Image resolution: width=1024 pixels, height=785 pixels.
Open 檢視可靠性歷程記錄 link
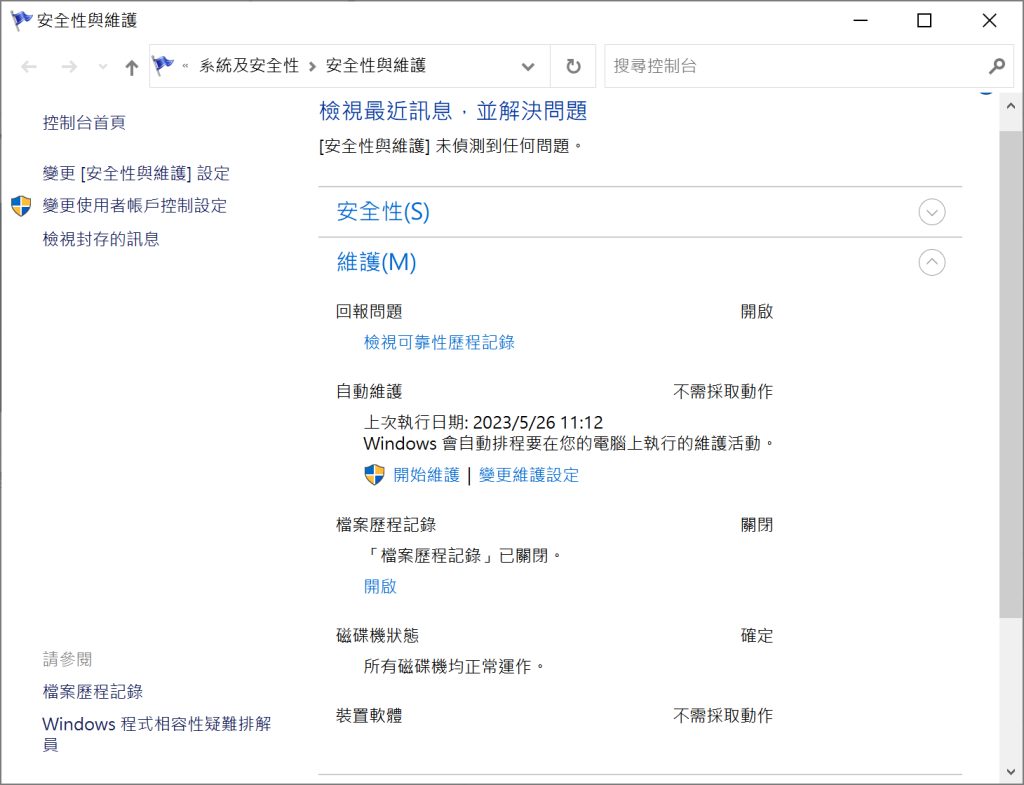click(439, 342)
